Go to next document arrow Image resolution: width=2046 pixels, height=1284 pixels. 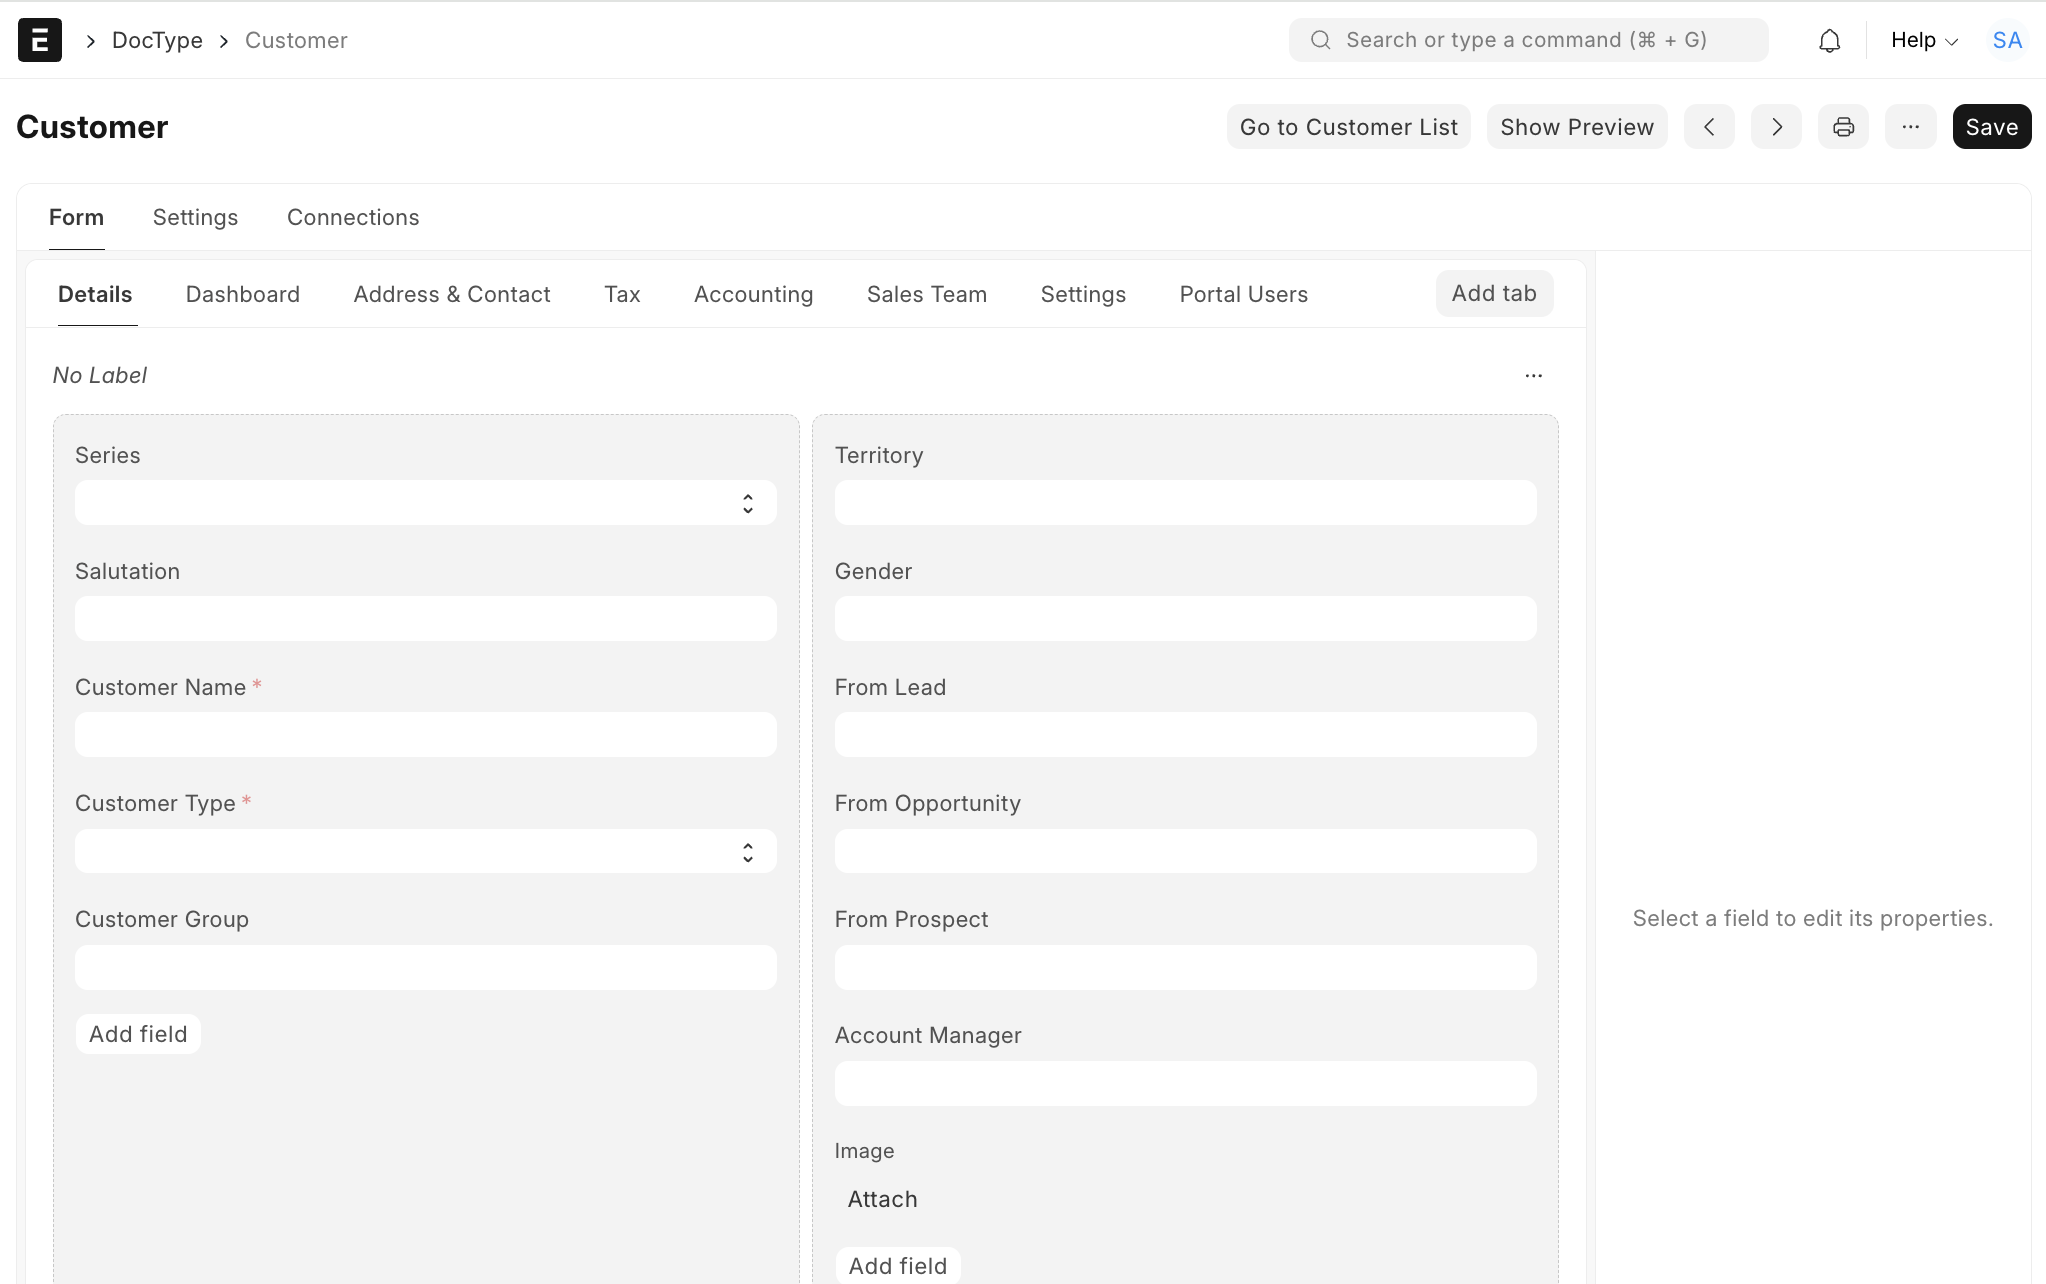(x=1776, y=127)
